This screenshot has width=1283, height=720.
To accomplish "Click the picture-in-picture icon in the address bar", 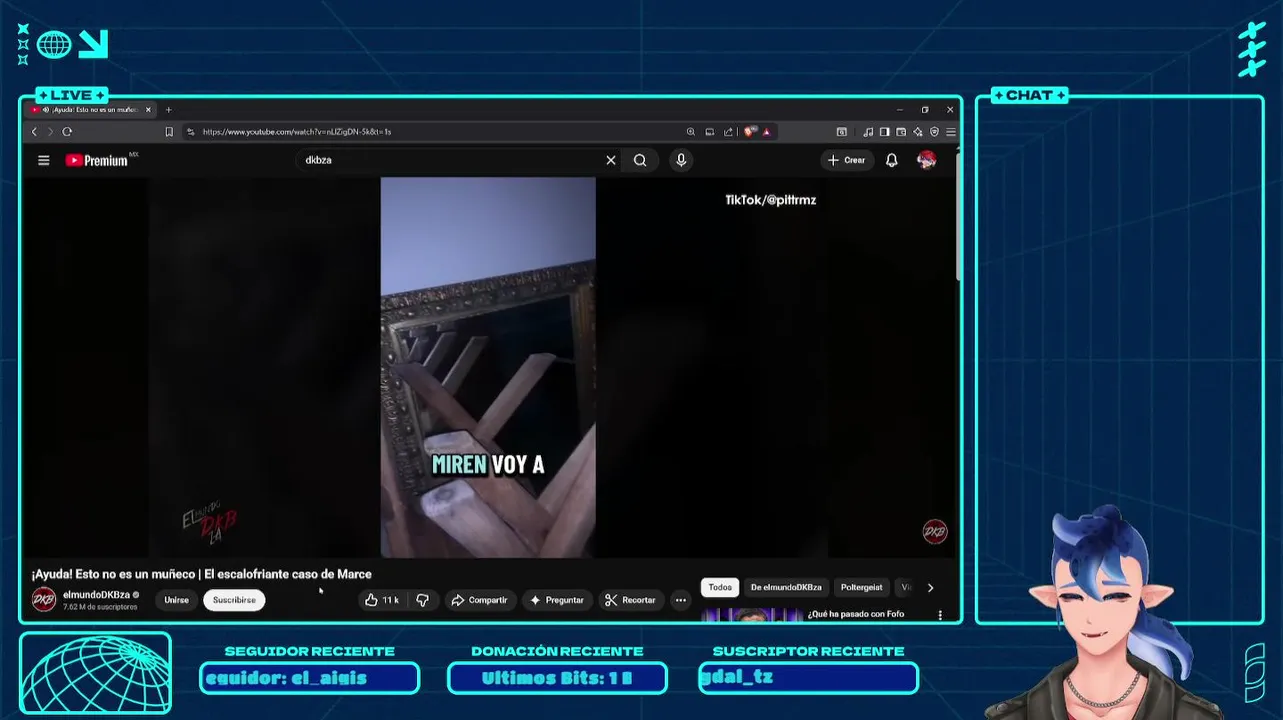I will click(x=709, y=132).
